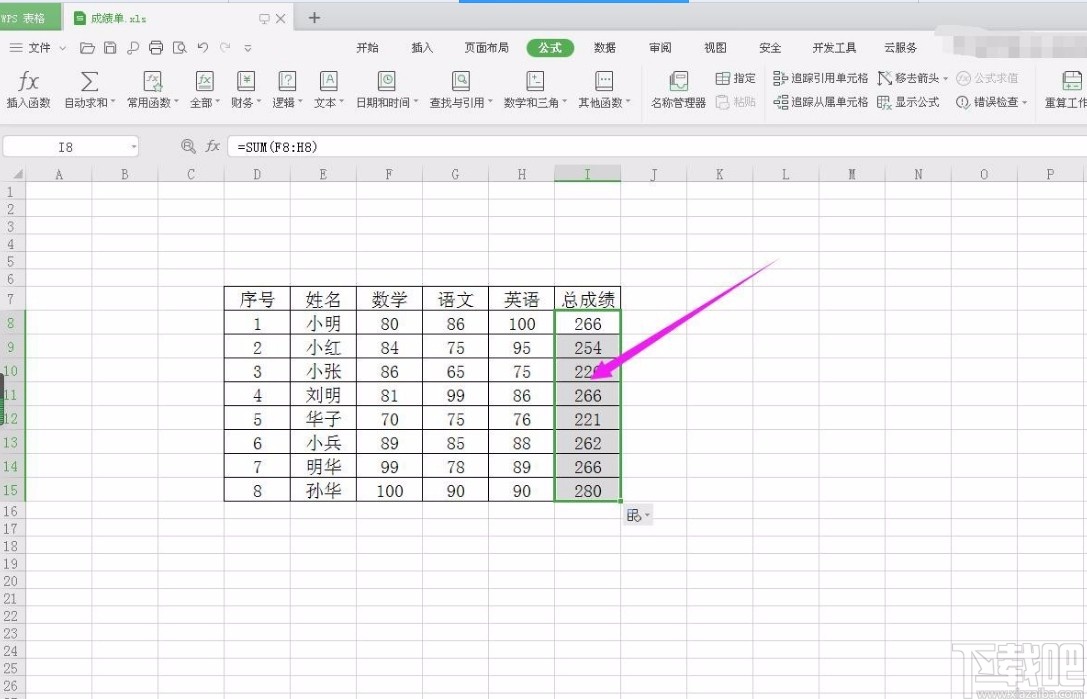Select the cell showing total score 280
Image resolution: width=1087 pixels, height=699 pixels.
point(587,490)
